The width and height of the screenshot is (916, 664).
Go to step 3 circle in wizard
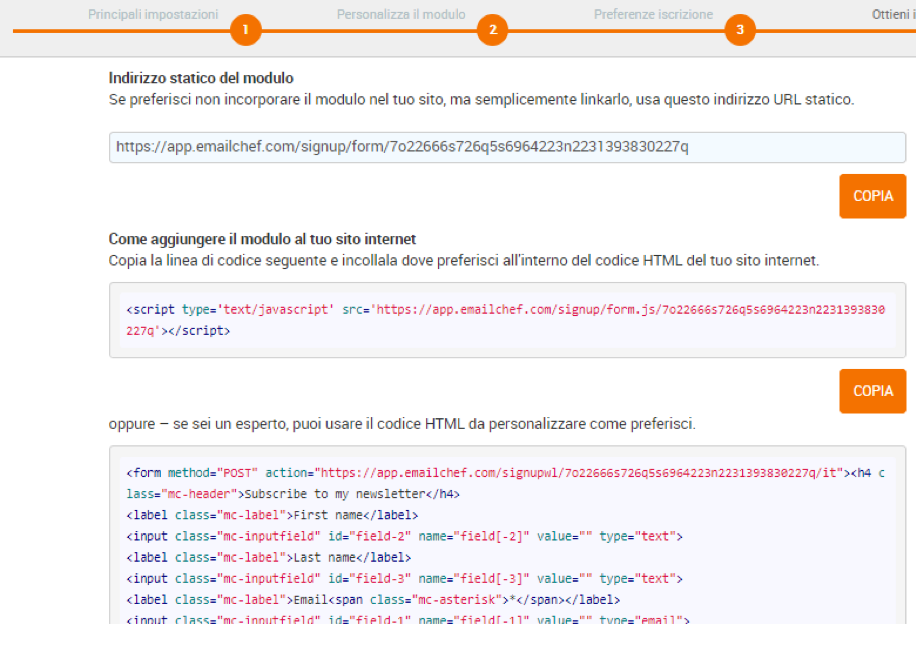(x=740, y=30)
